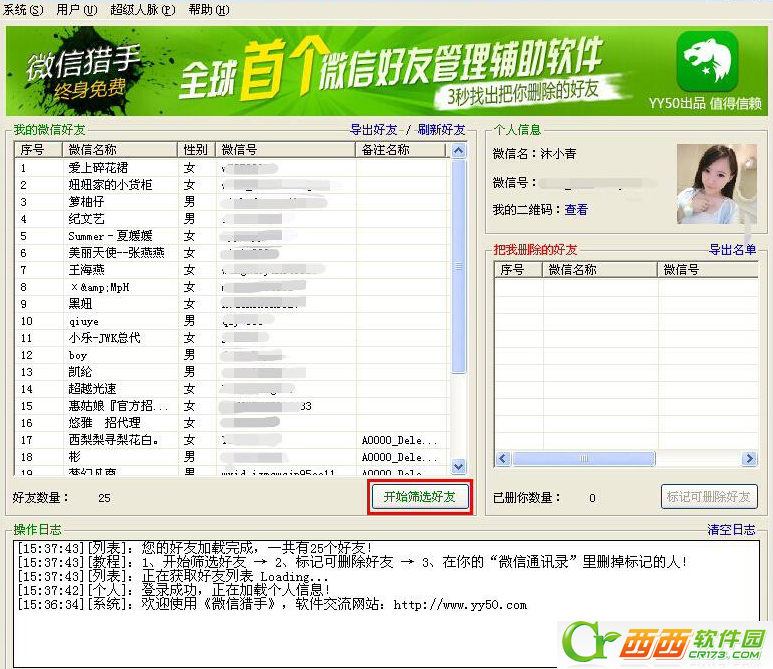773x669 pixels.
Task: Select friend row 妞妞家的小货柜
Action: [232, 185]
